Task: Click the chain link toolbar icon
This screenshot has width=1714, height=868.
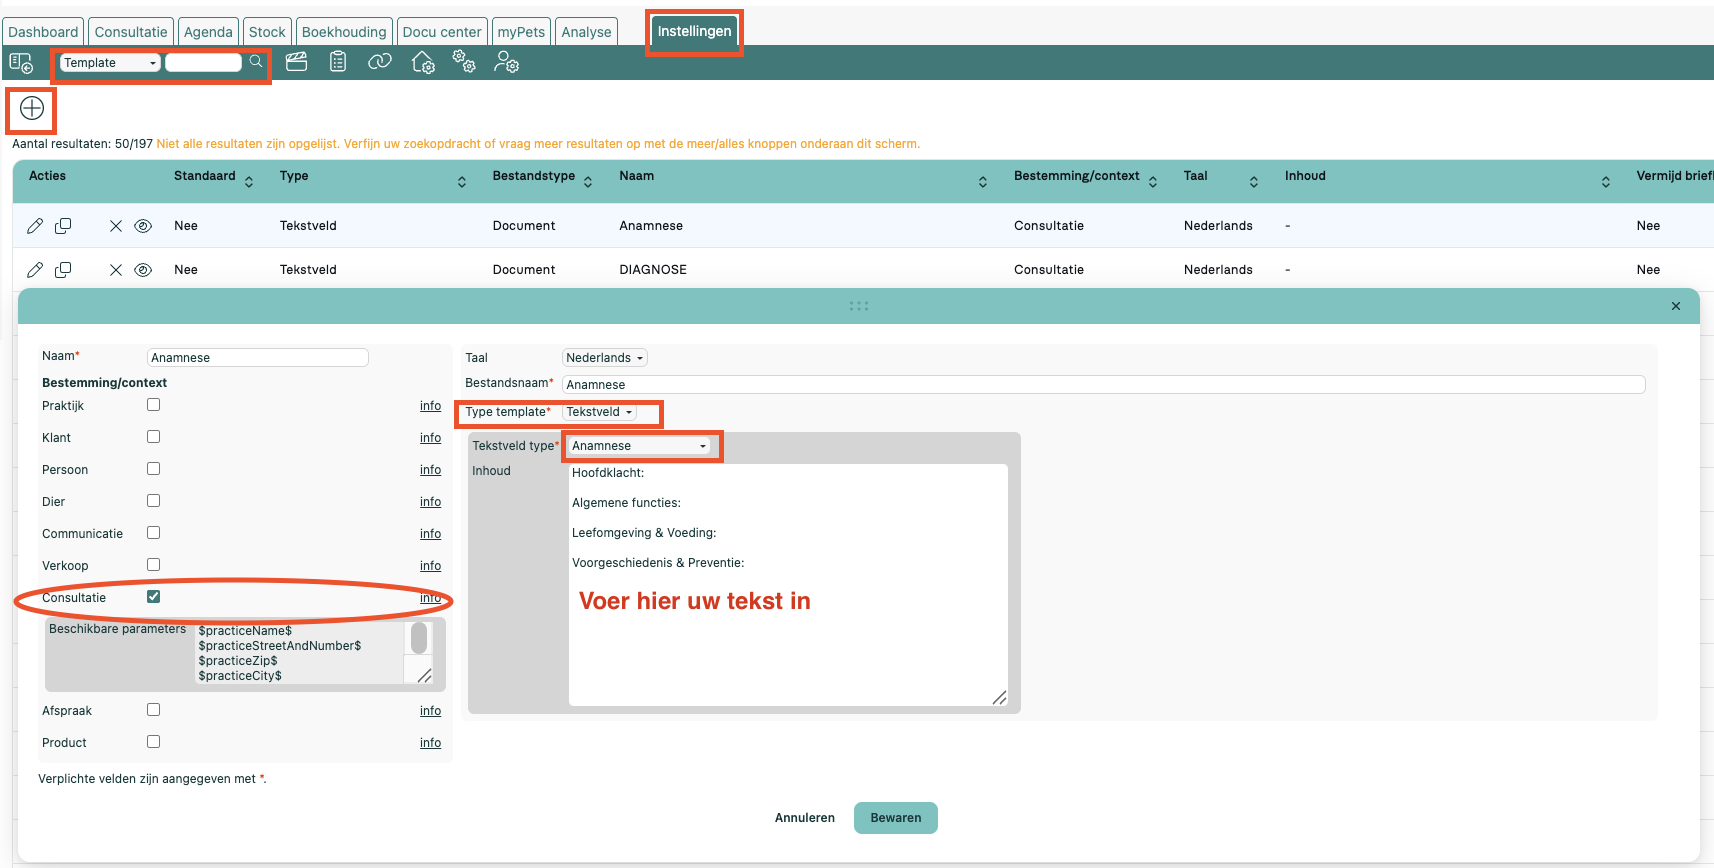Action: (380, 62)
